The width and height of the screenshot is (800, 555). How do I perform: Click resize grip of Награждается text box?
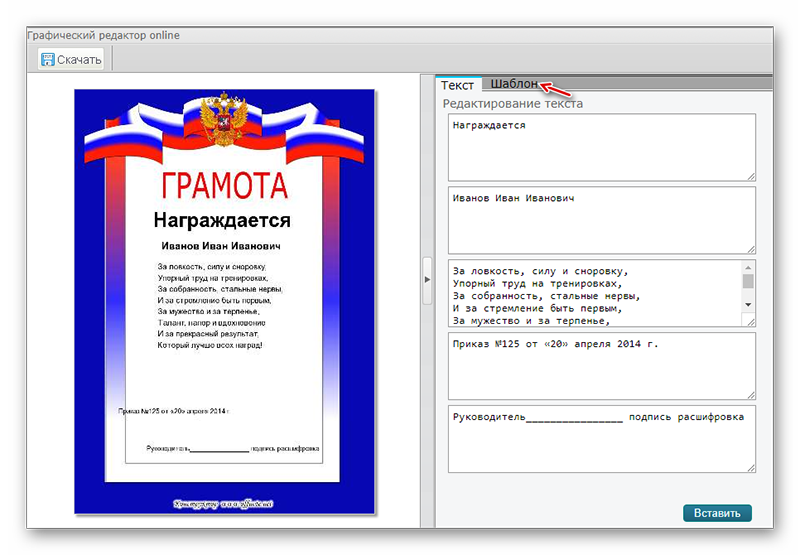(750, 176)
